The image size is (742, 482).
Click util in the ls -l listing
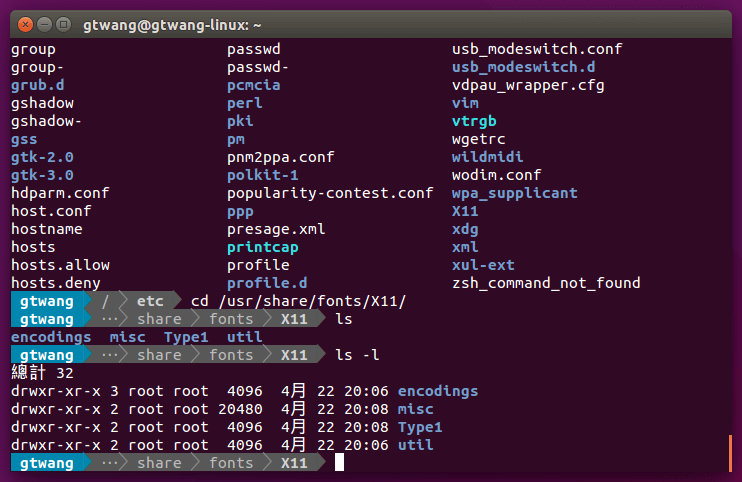point(415,445)
